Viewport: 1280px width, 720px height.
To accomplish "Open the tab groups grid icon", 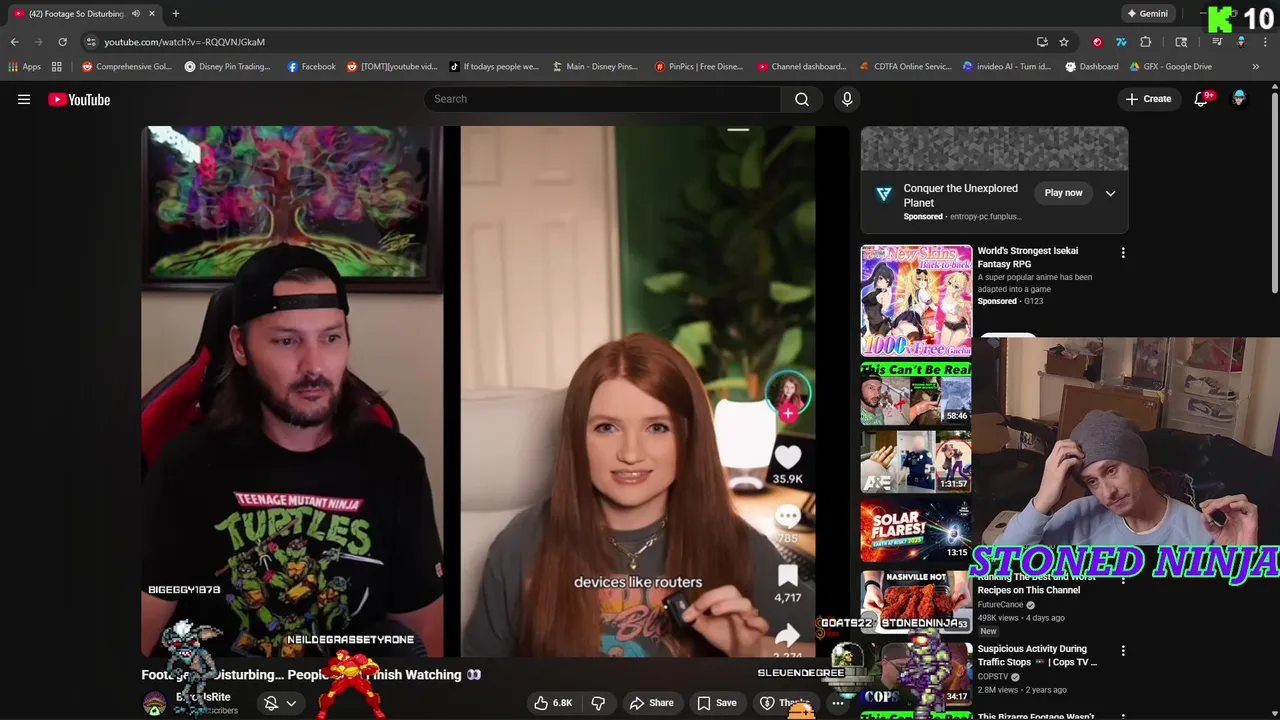I will (57, 67).
